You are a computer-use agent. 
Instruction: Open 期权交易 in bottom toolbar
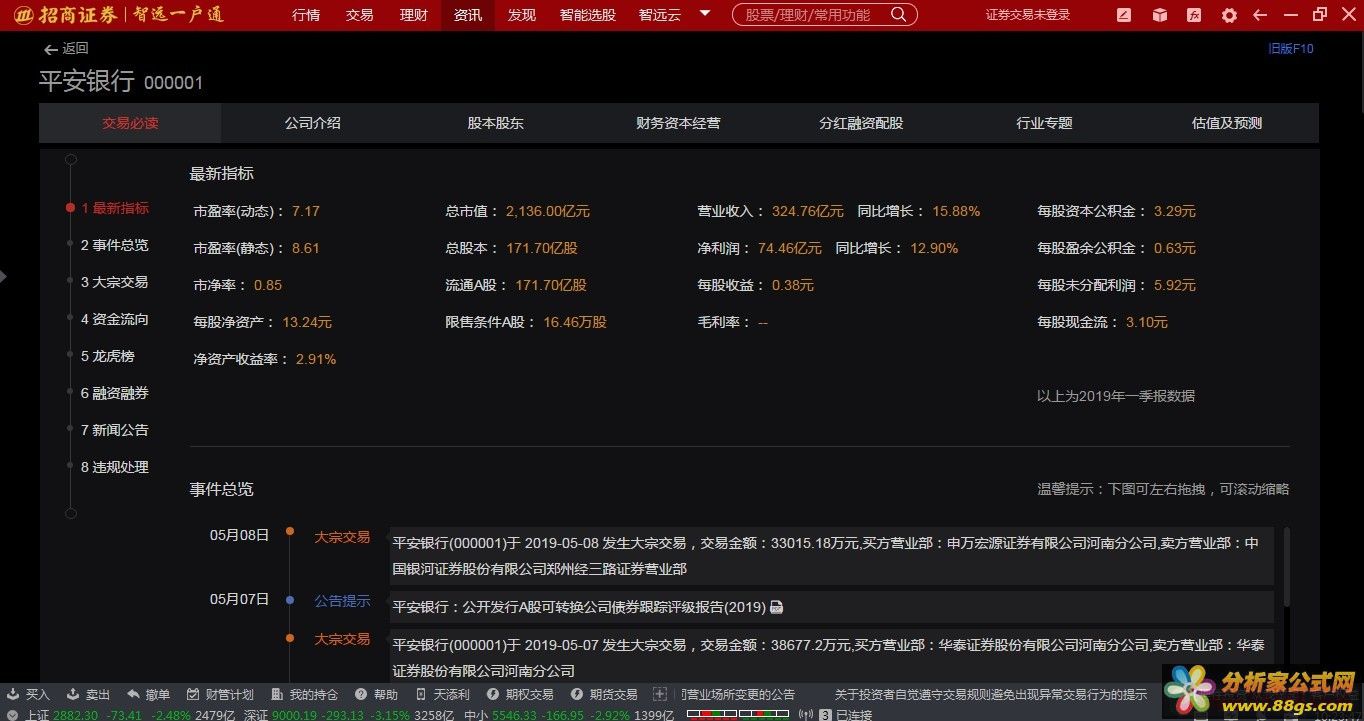(520, 694)
